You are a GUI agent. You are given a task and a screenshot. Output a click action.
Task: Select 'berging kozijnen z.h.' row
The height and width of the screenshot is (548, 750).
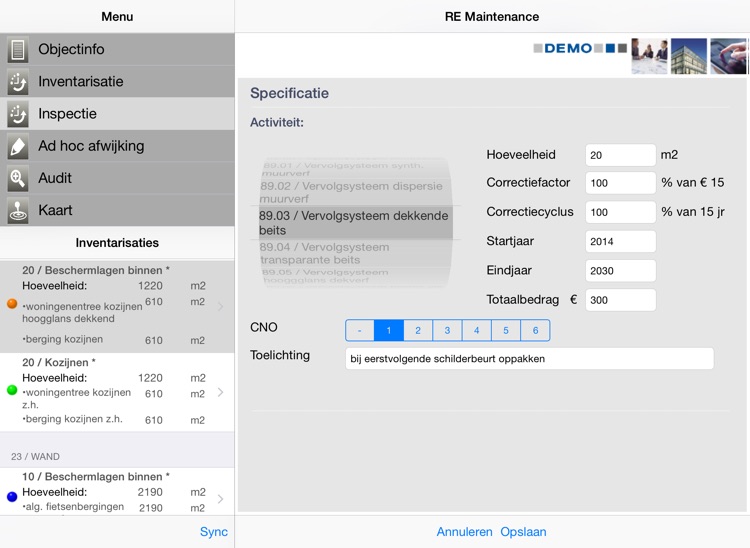pos(113,419)
